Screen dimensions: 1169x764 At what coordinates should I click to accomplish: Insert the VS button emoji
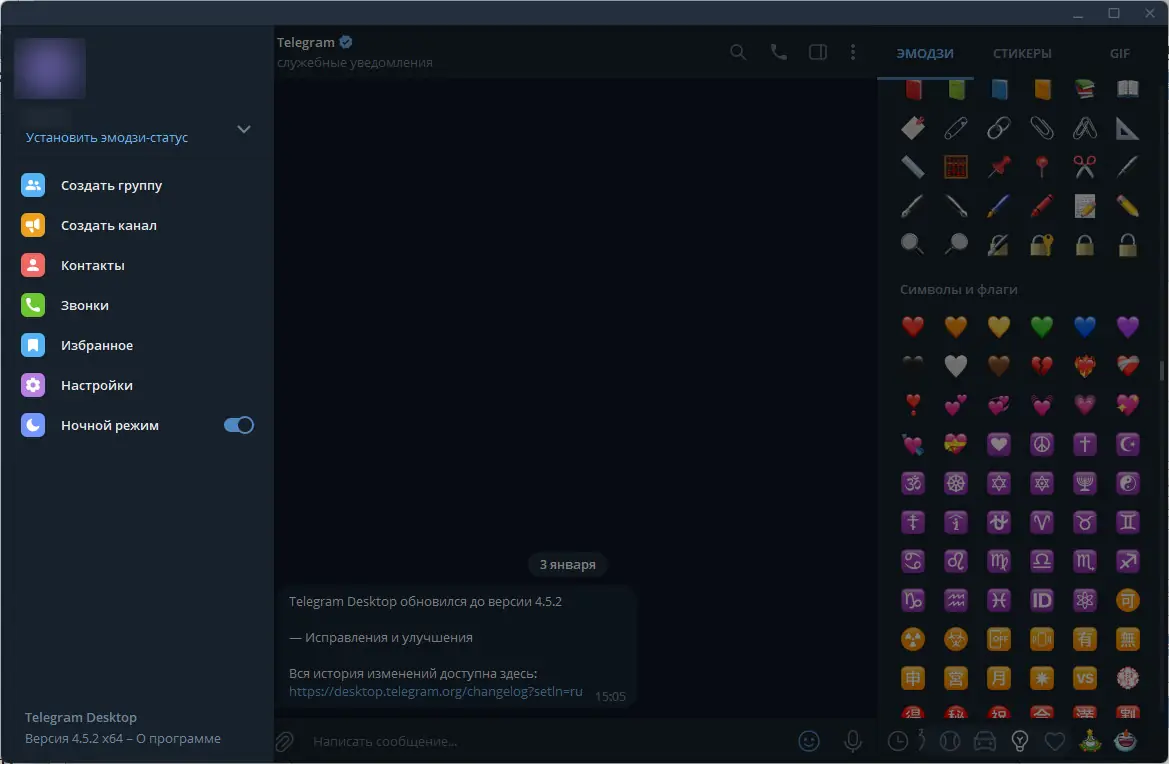pyautogui.click(x=1085, y=678)
